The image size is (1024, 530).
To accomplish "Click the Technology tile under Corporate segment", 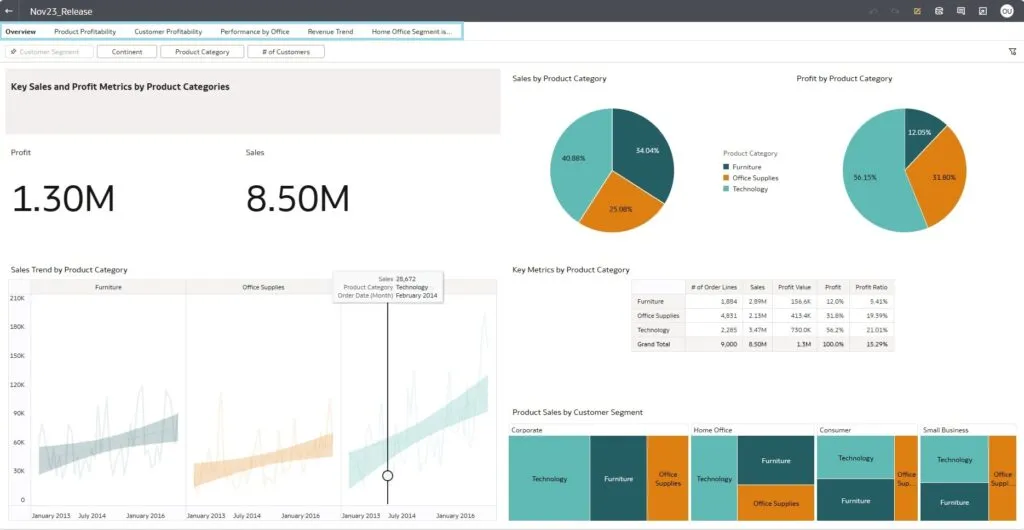I will [549, 479].
